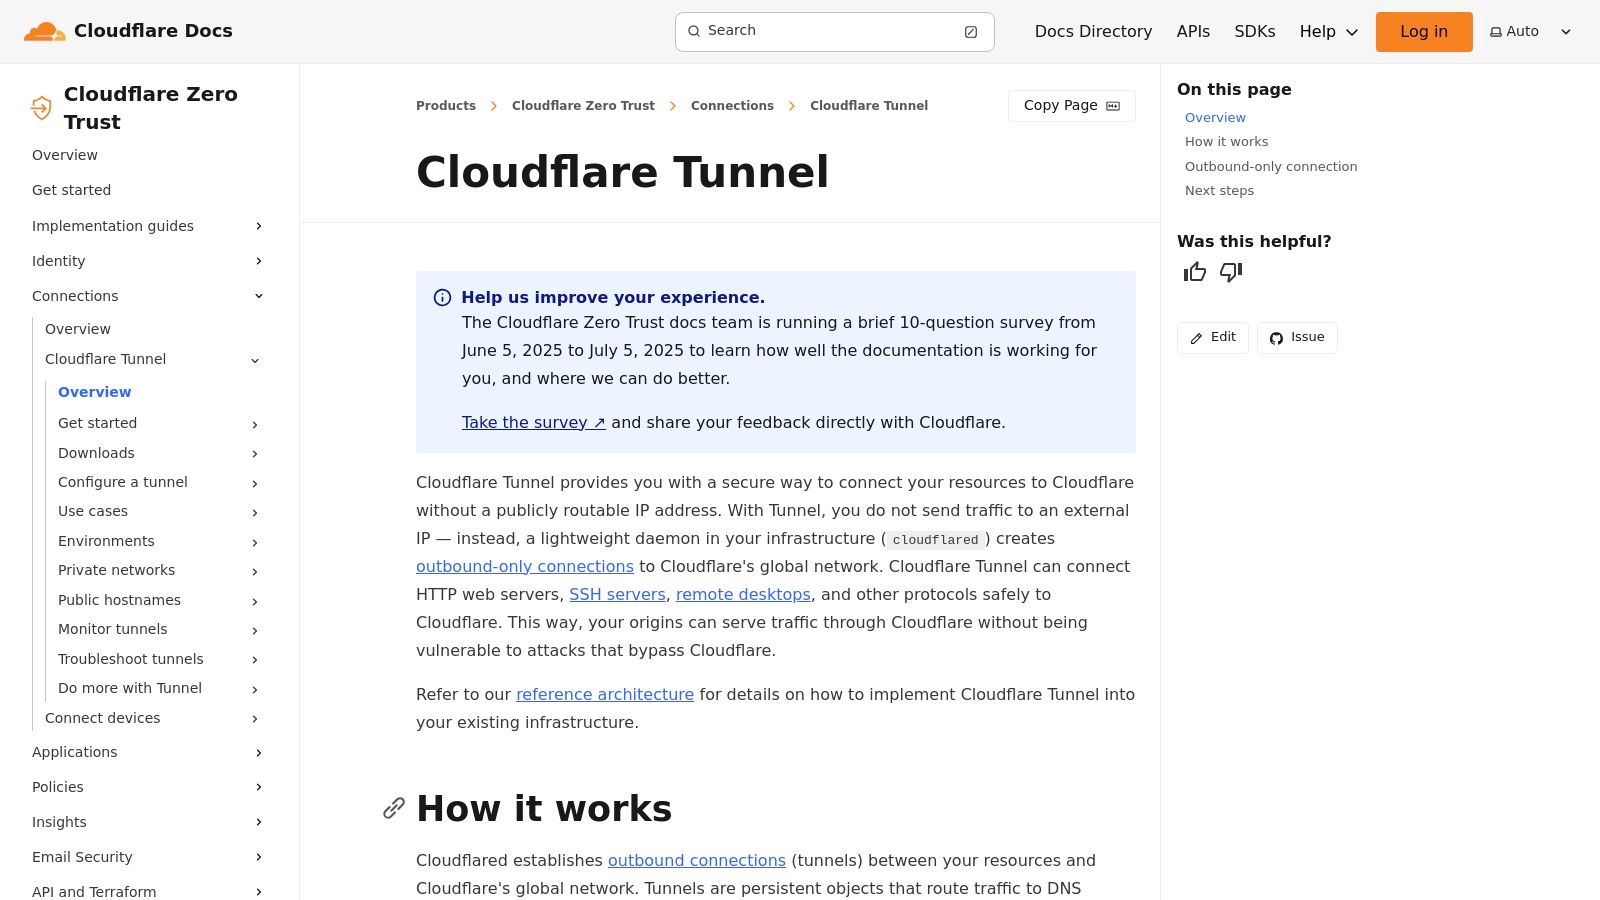Open SDKs in top navigation

point(1255,32)
